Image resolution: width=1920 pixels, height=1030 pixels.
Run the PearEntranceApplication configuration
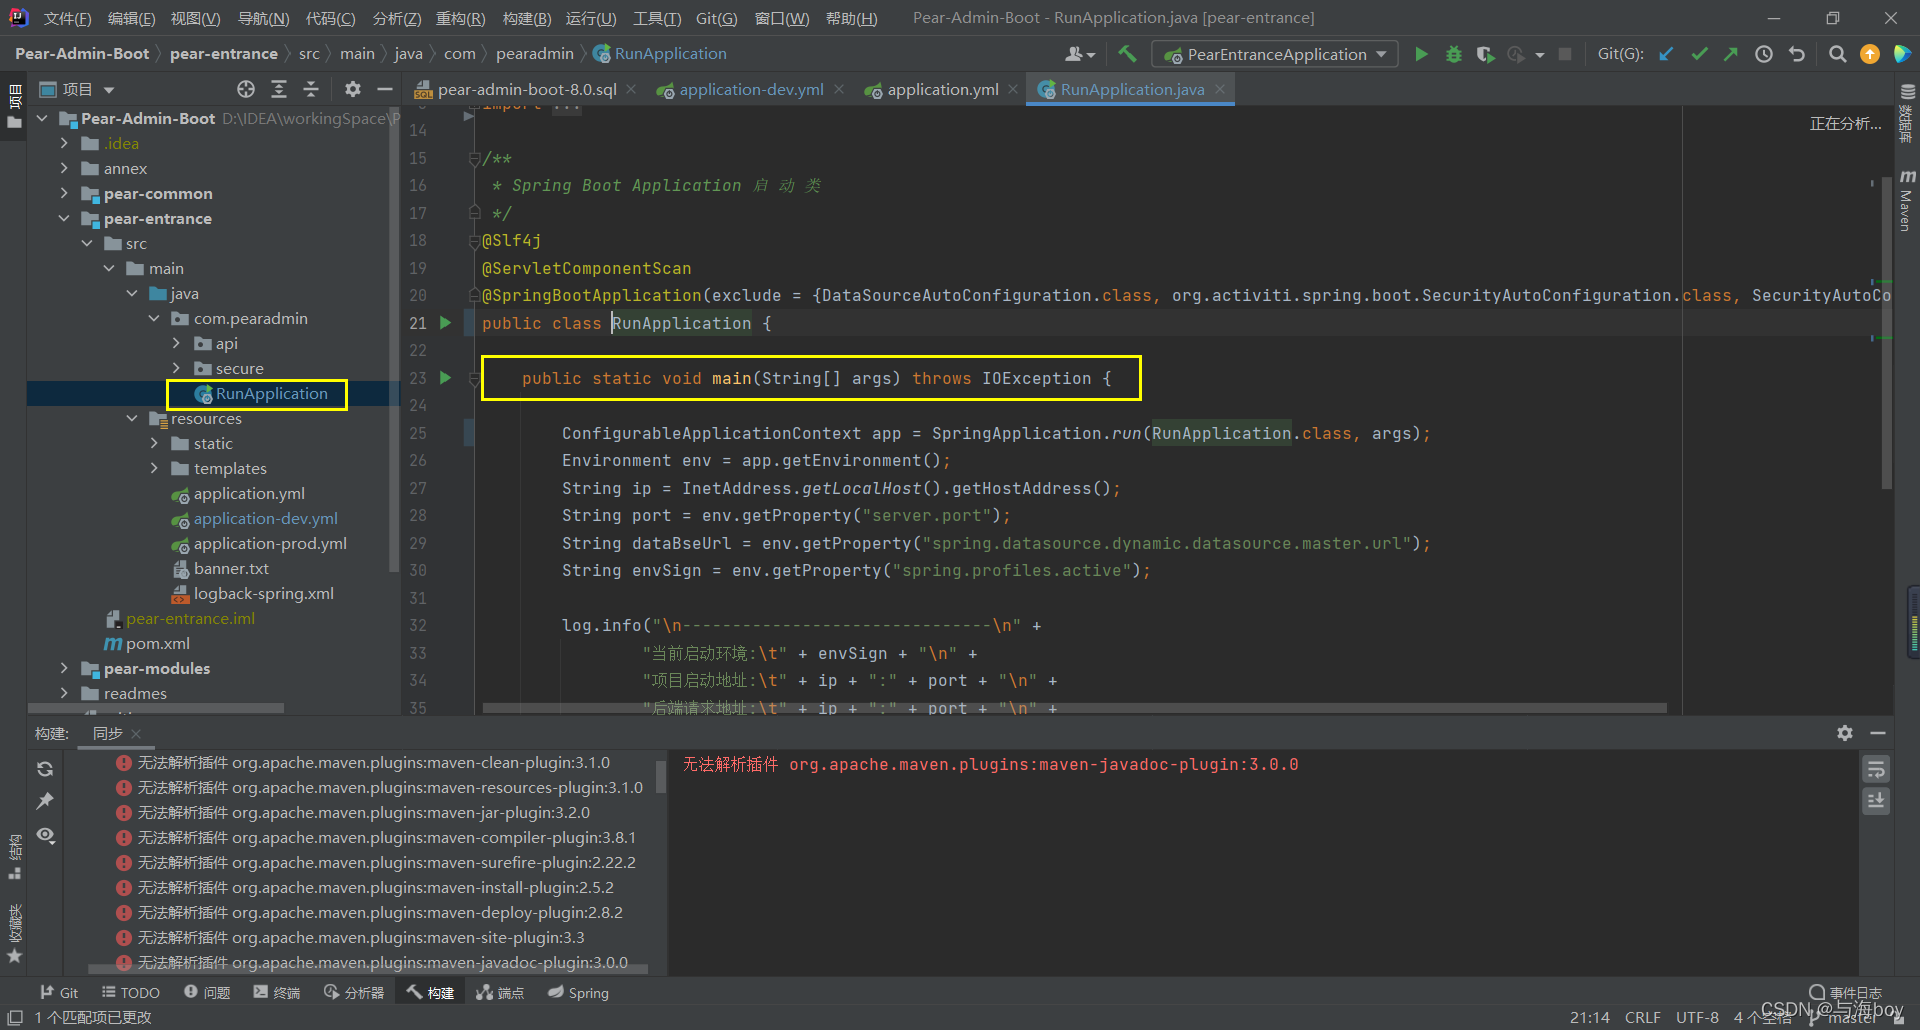1421,54
